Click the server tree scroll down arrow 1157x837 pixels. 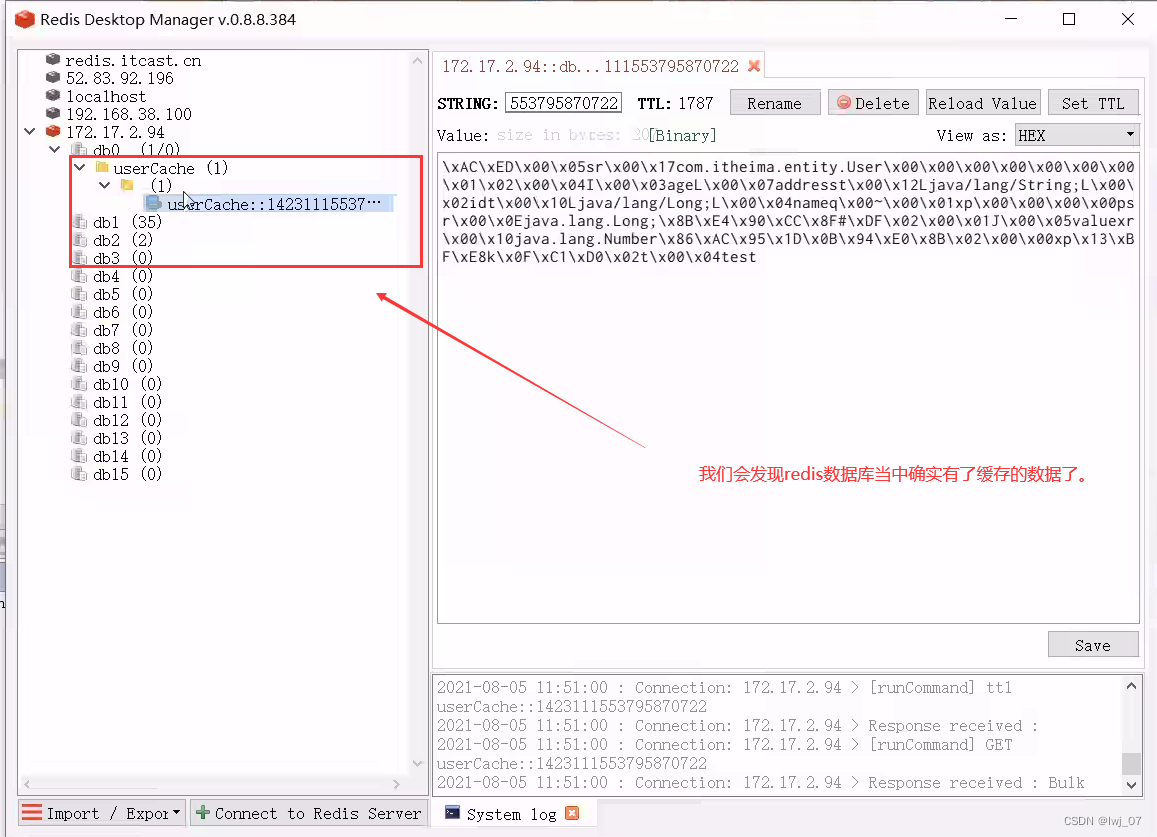tap(418, 763)
